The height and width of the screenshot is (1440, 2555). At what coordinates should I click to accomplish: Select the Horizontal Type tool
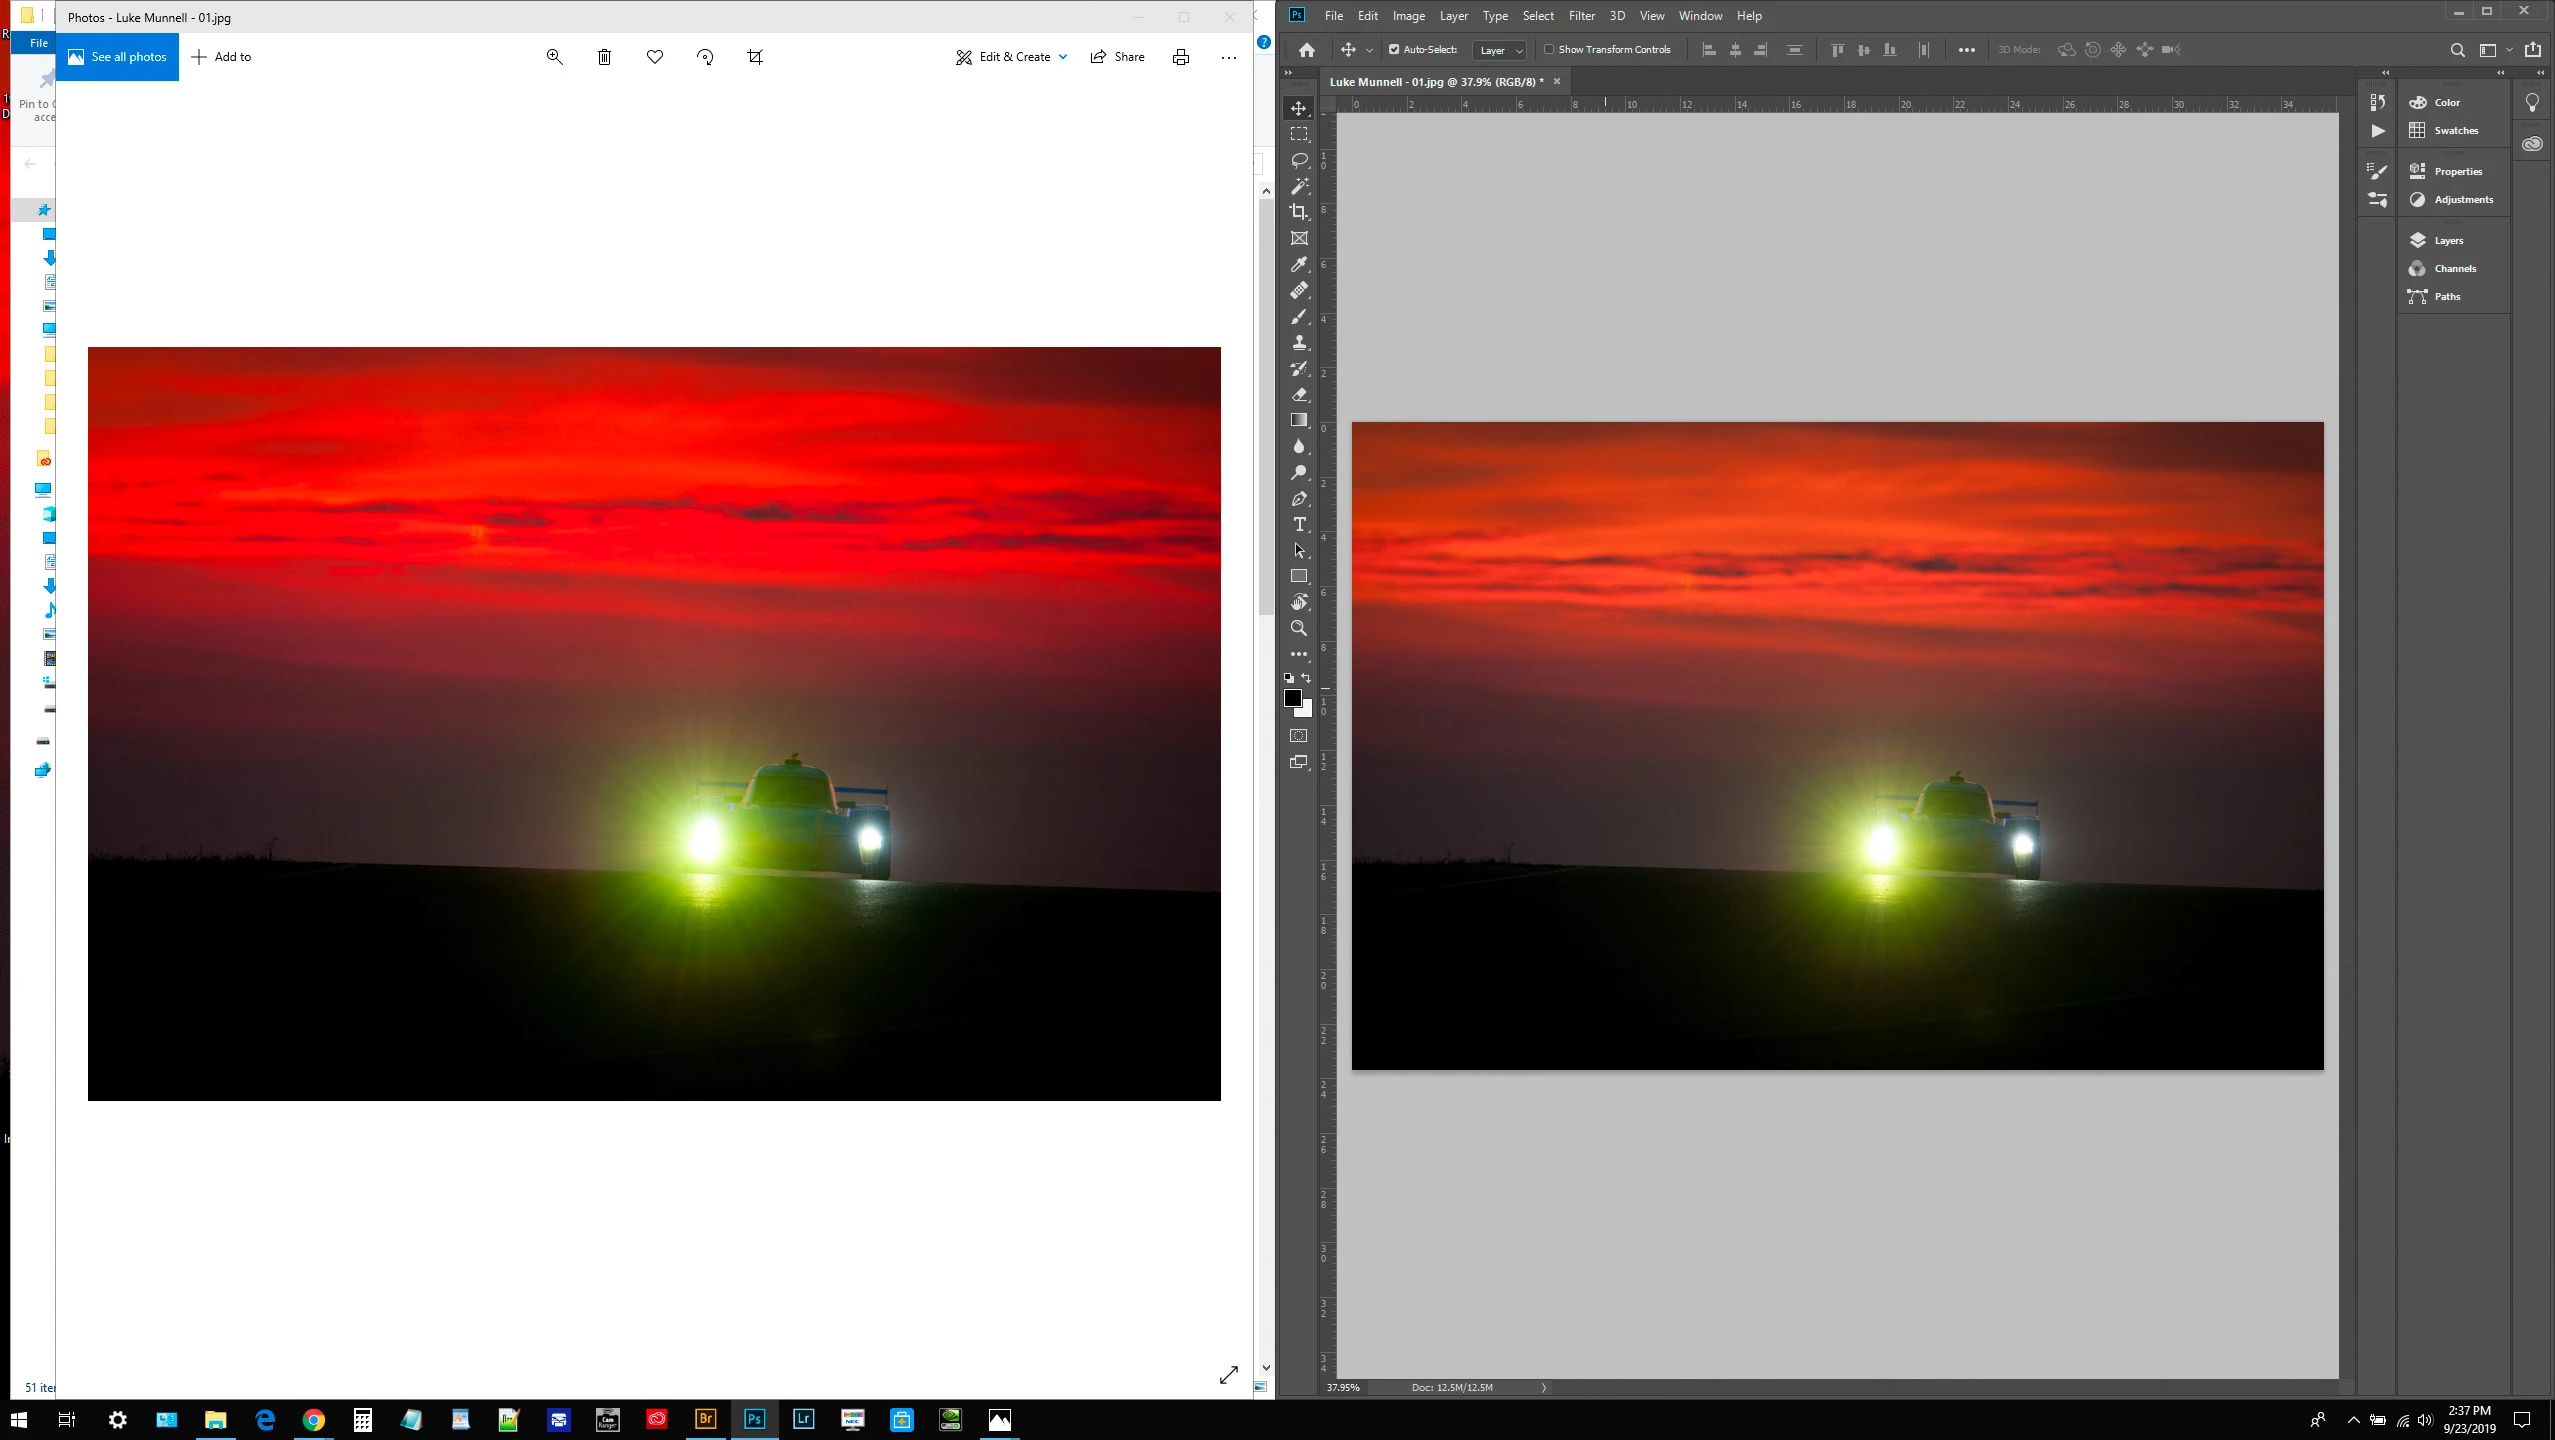(x=1299, y=524)
